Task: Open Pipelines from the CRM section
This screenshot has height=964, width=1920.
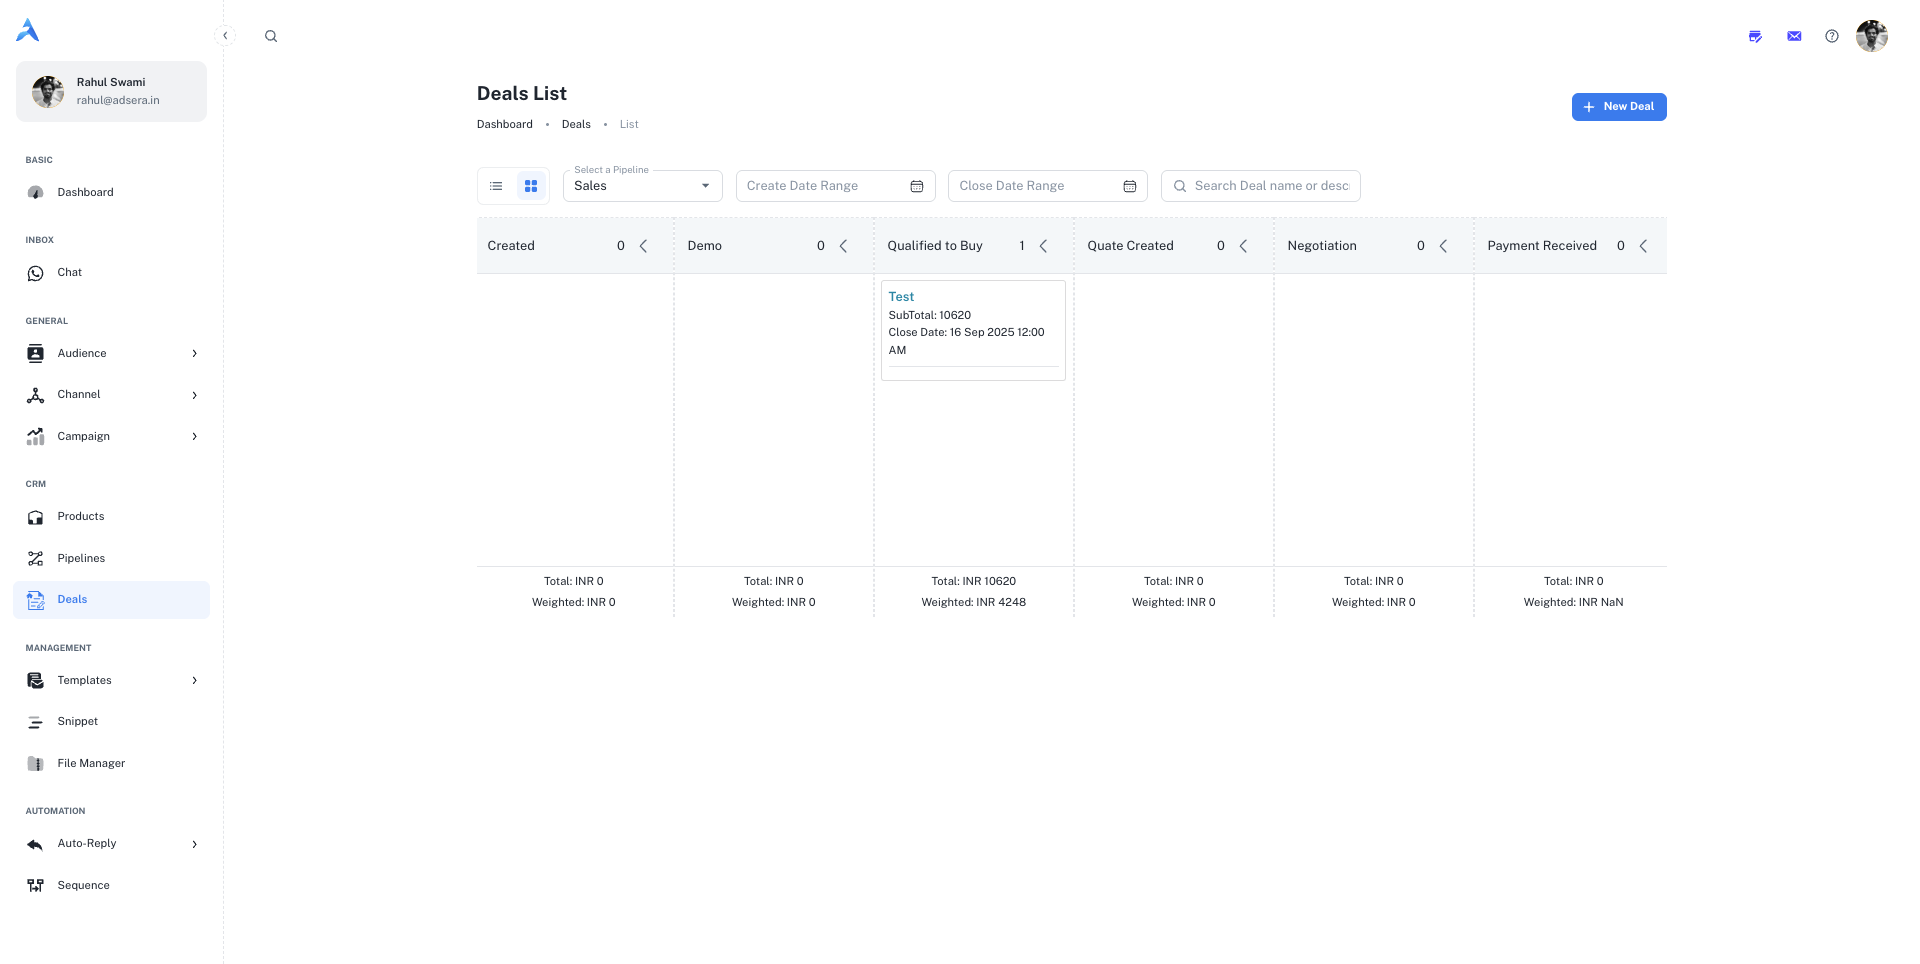Action: (x=81, y=558)
